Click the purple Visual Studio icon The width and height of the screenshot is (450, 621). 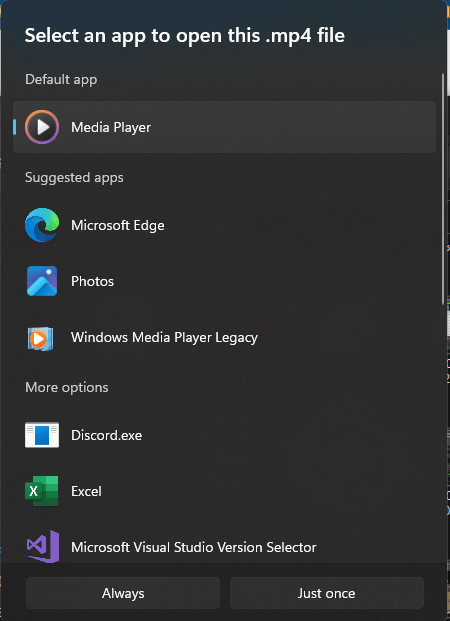coord(43,547)
